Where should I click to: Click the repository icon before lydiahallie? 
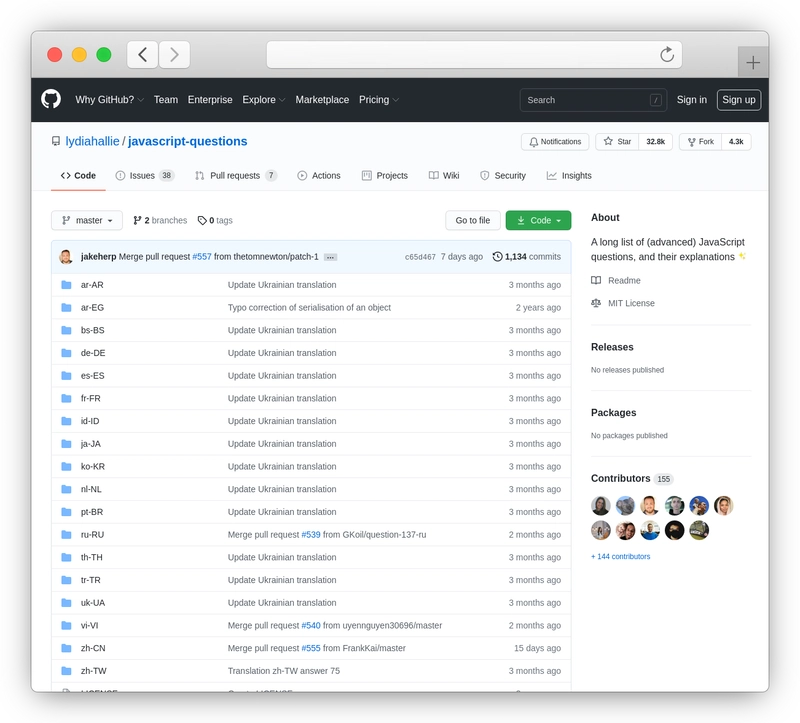pos(56,141)
